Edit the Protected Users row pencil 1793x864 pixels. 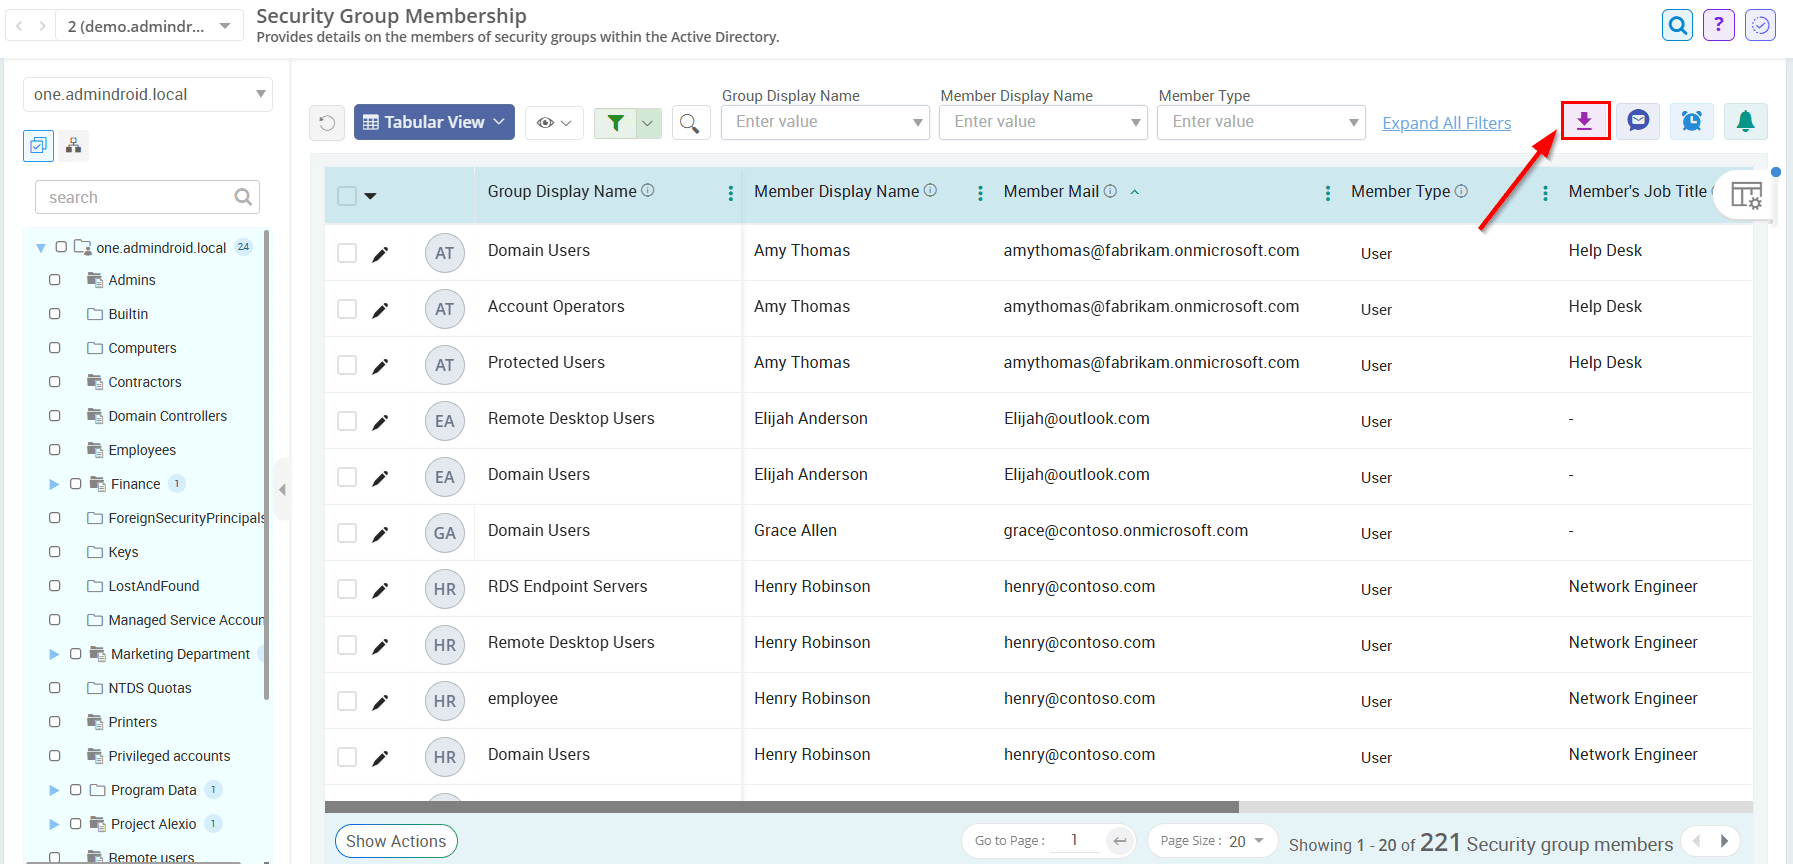point(380,366)
